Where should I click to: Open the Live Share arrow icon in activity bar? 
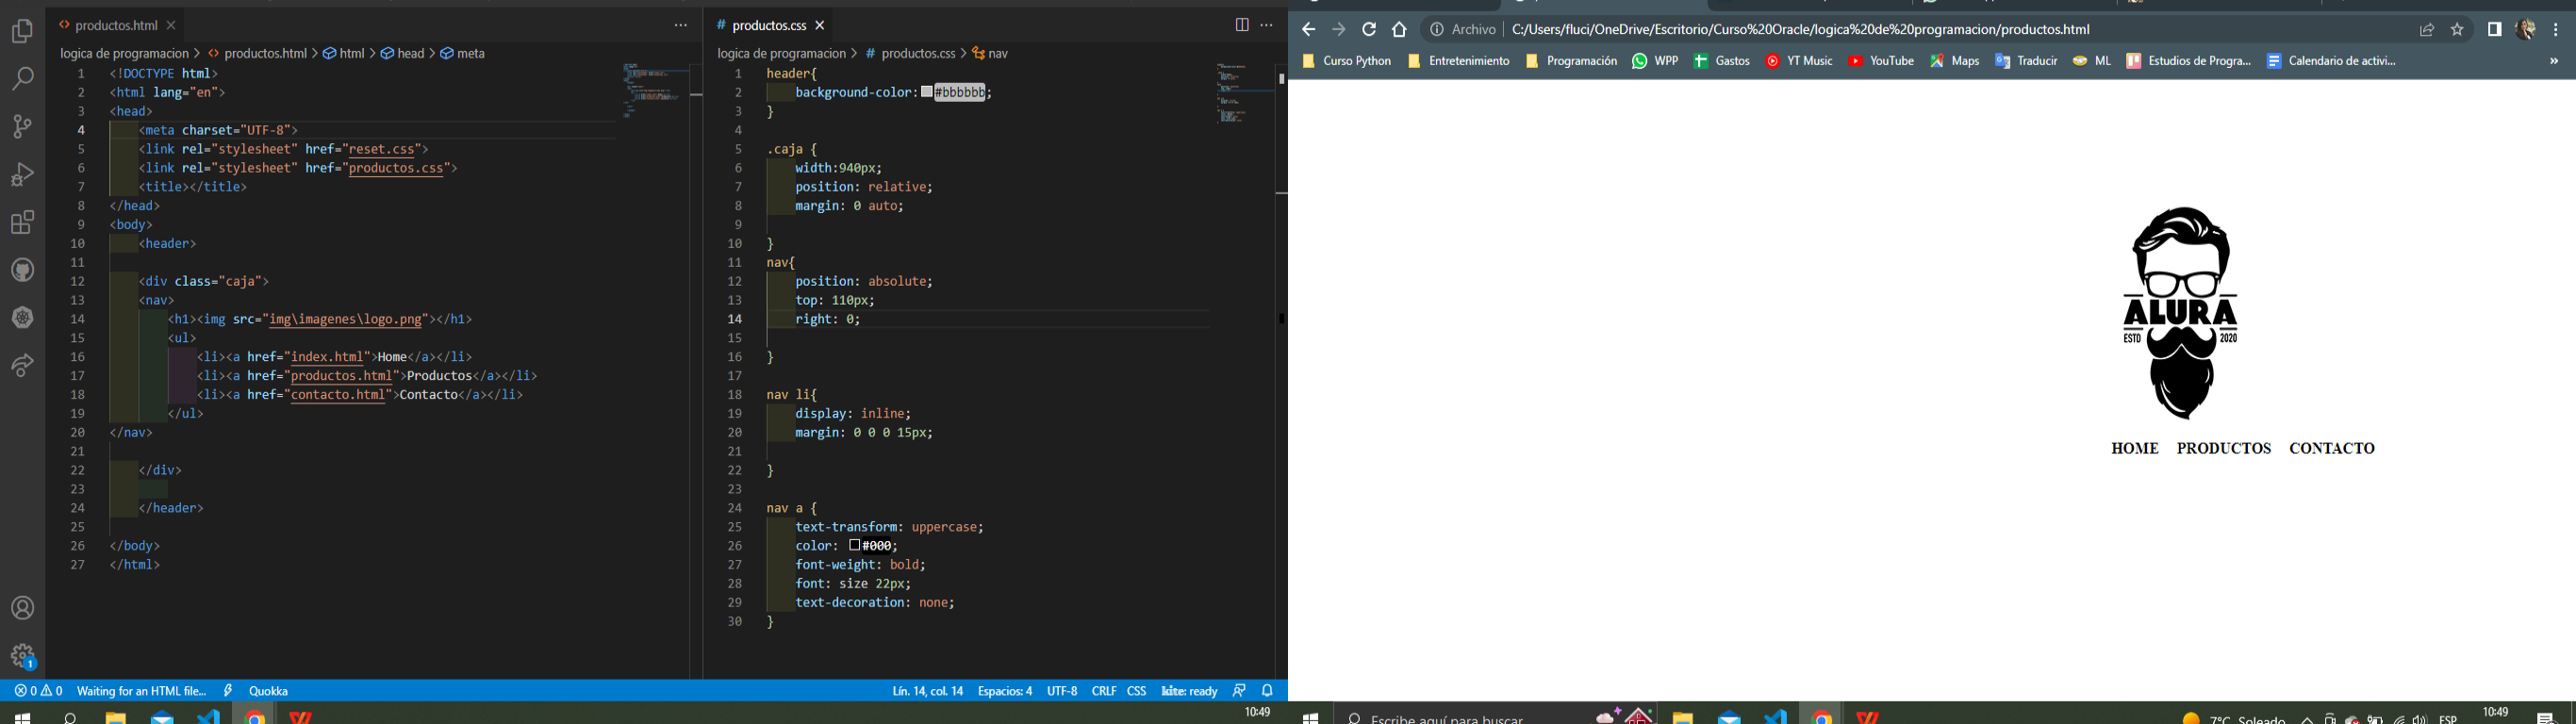[x=22, y=365]
